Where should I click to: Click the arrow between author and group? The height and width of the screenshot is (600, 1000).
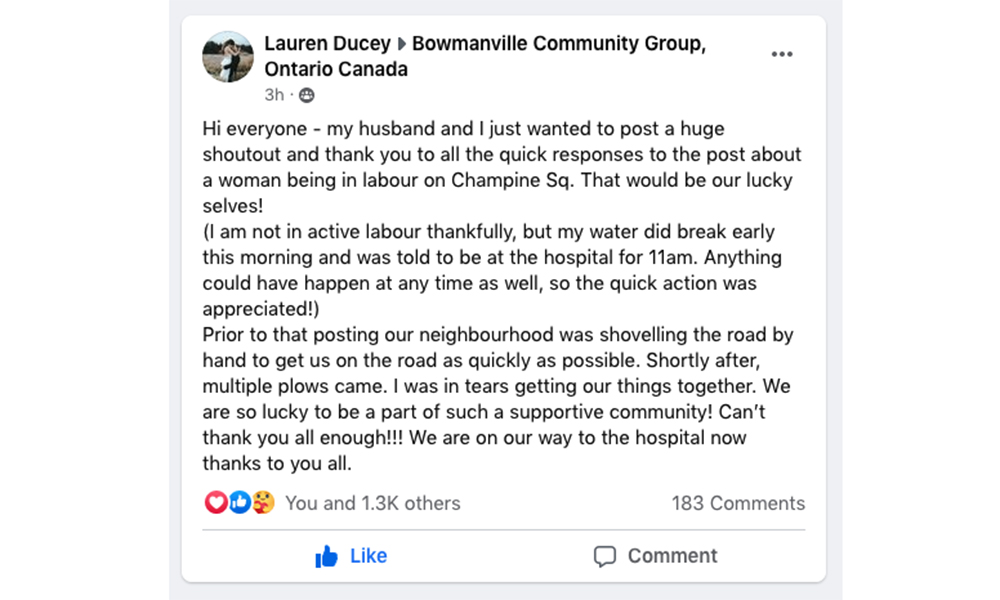pos(402,44)
